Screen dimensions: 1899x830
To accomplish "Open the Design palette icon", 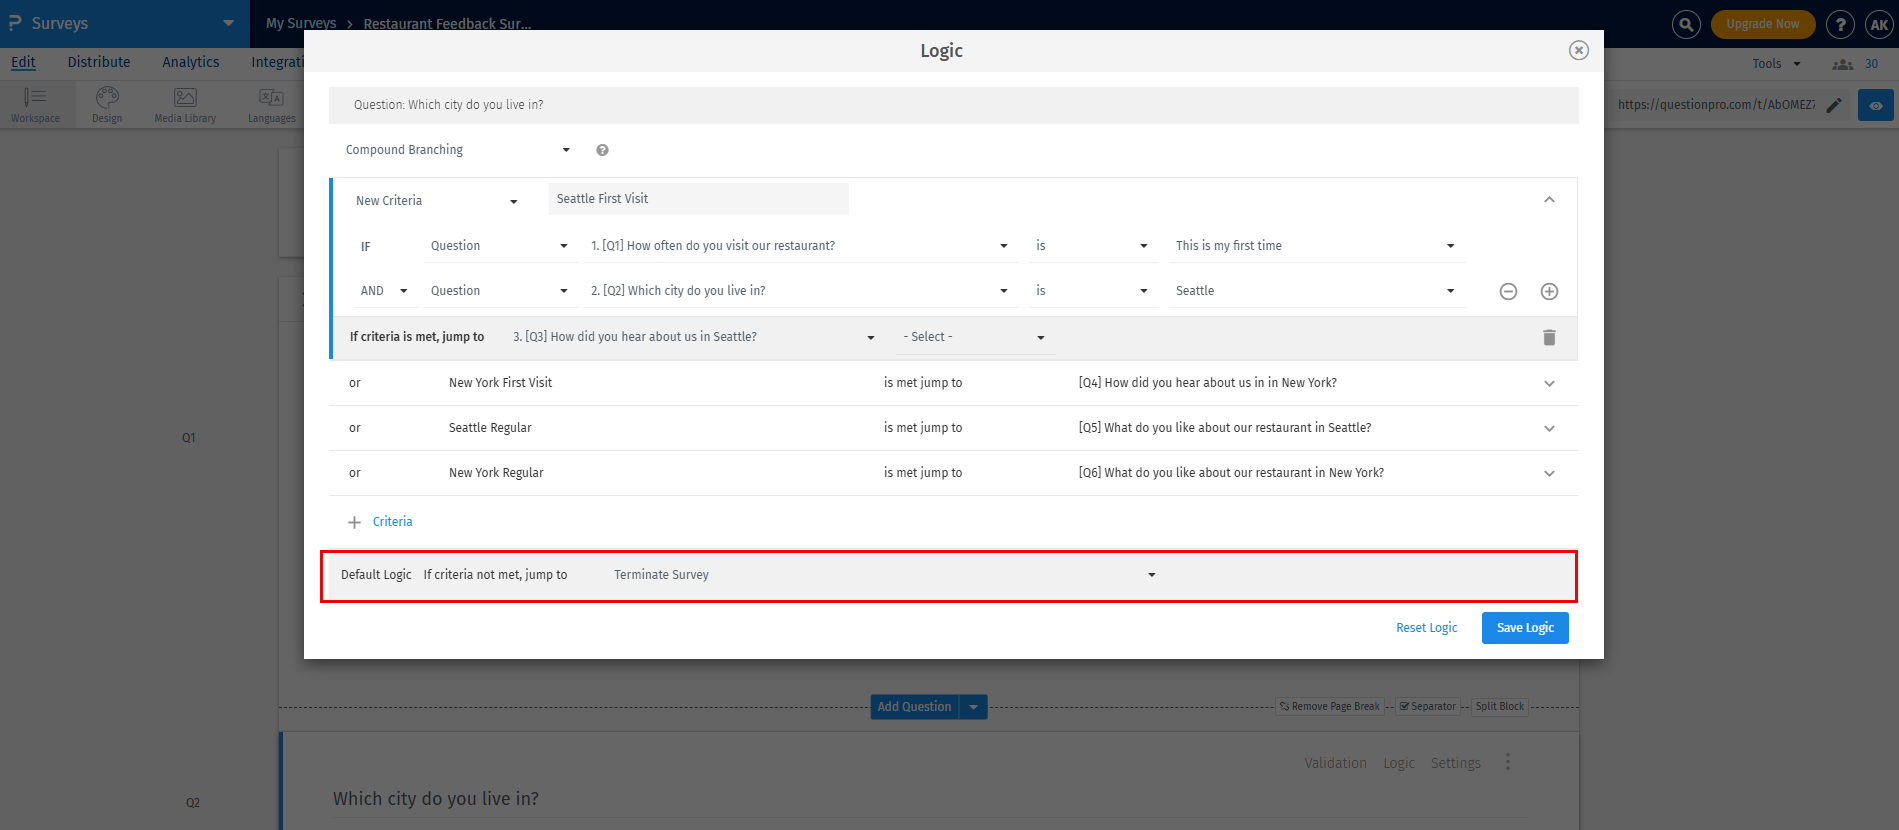I will pyautogui.click(x=107, y=104).
